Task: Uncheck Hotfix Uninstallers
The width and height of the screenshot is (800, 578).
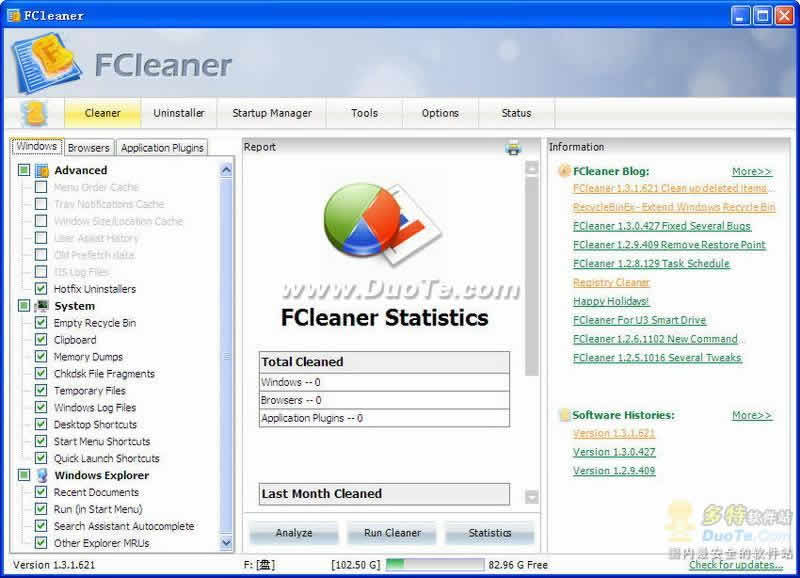Action: 41,289
